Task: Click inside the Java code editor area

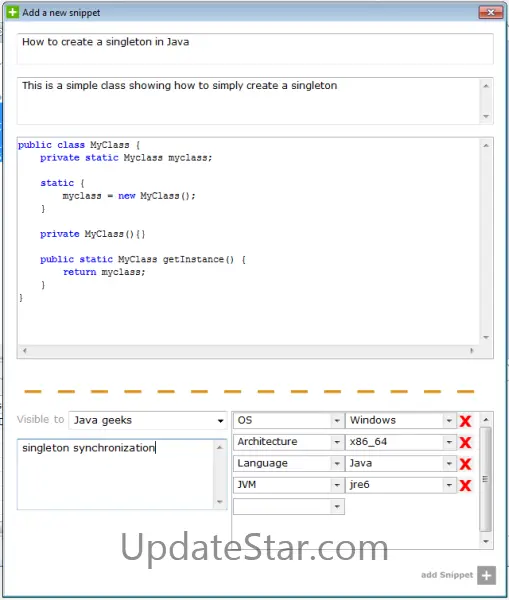Action: point(248,241)
